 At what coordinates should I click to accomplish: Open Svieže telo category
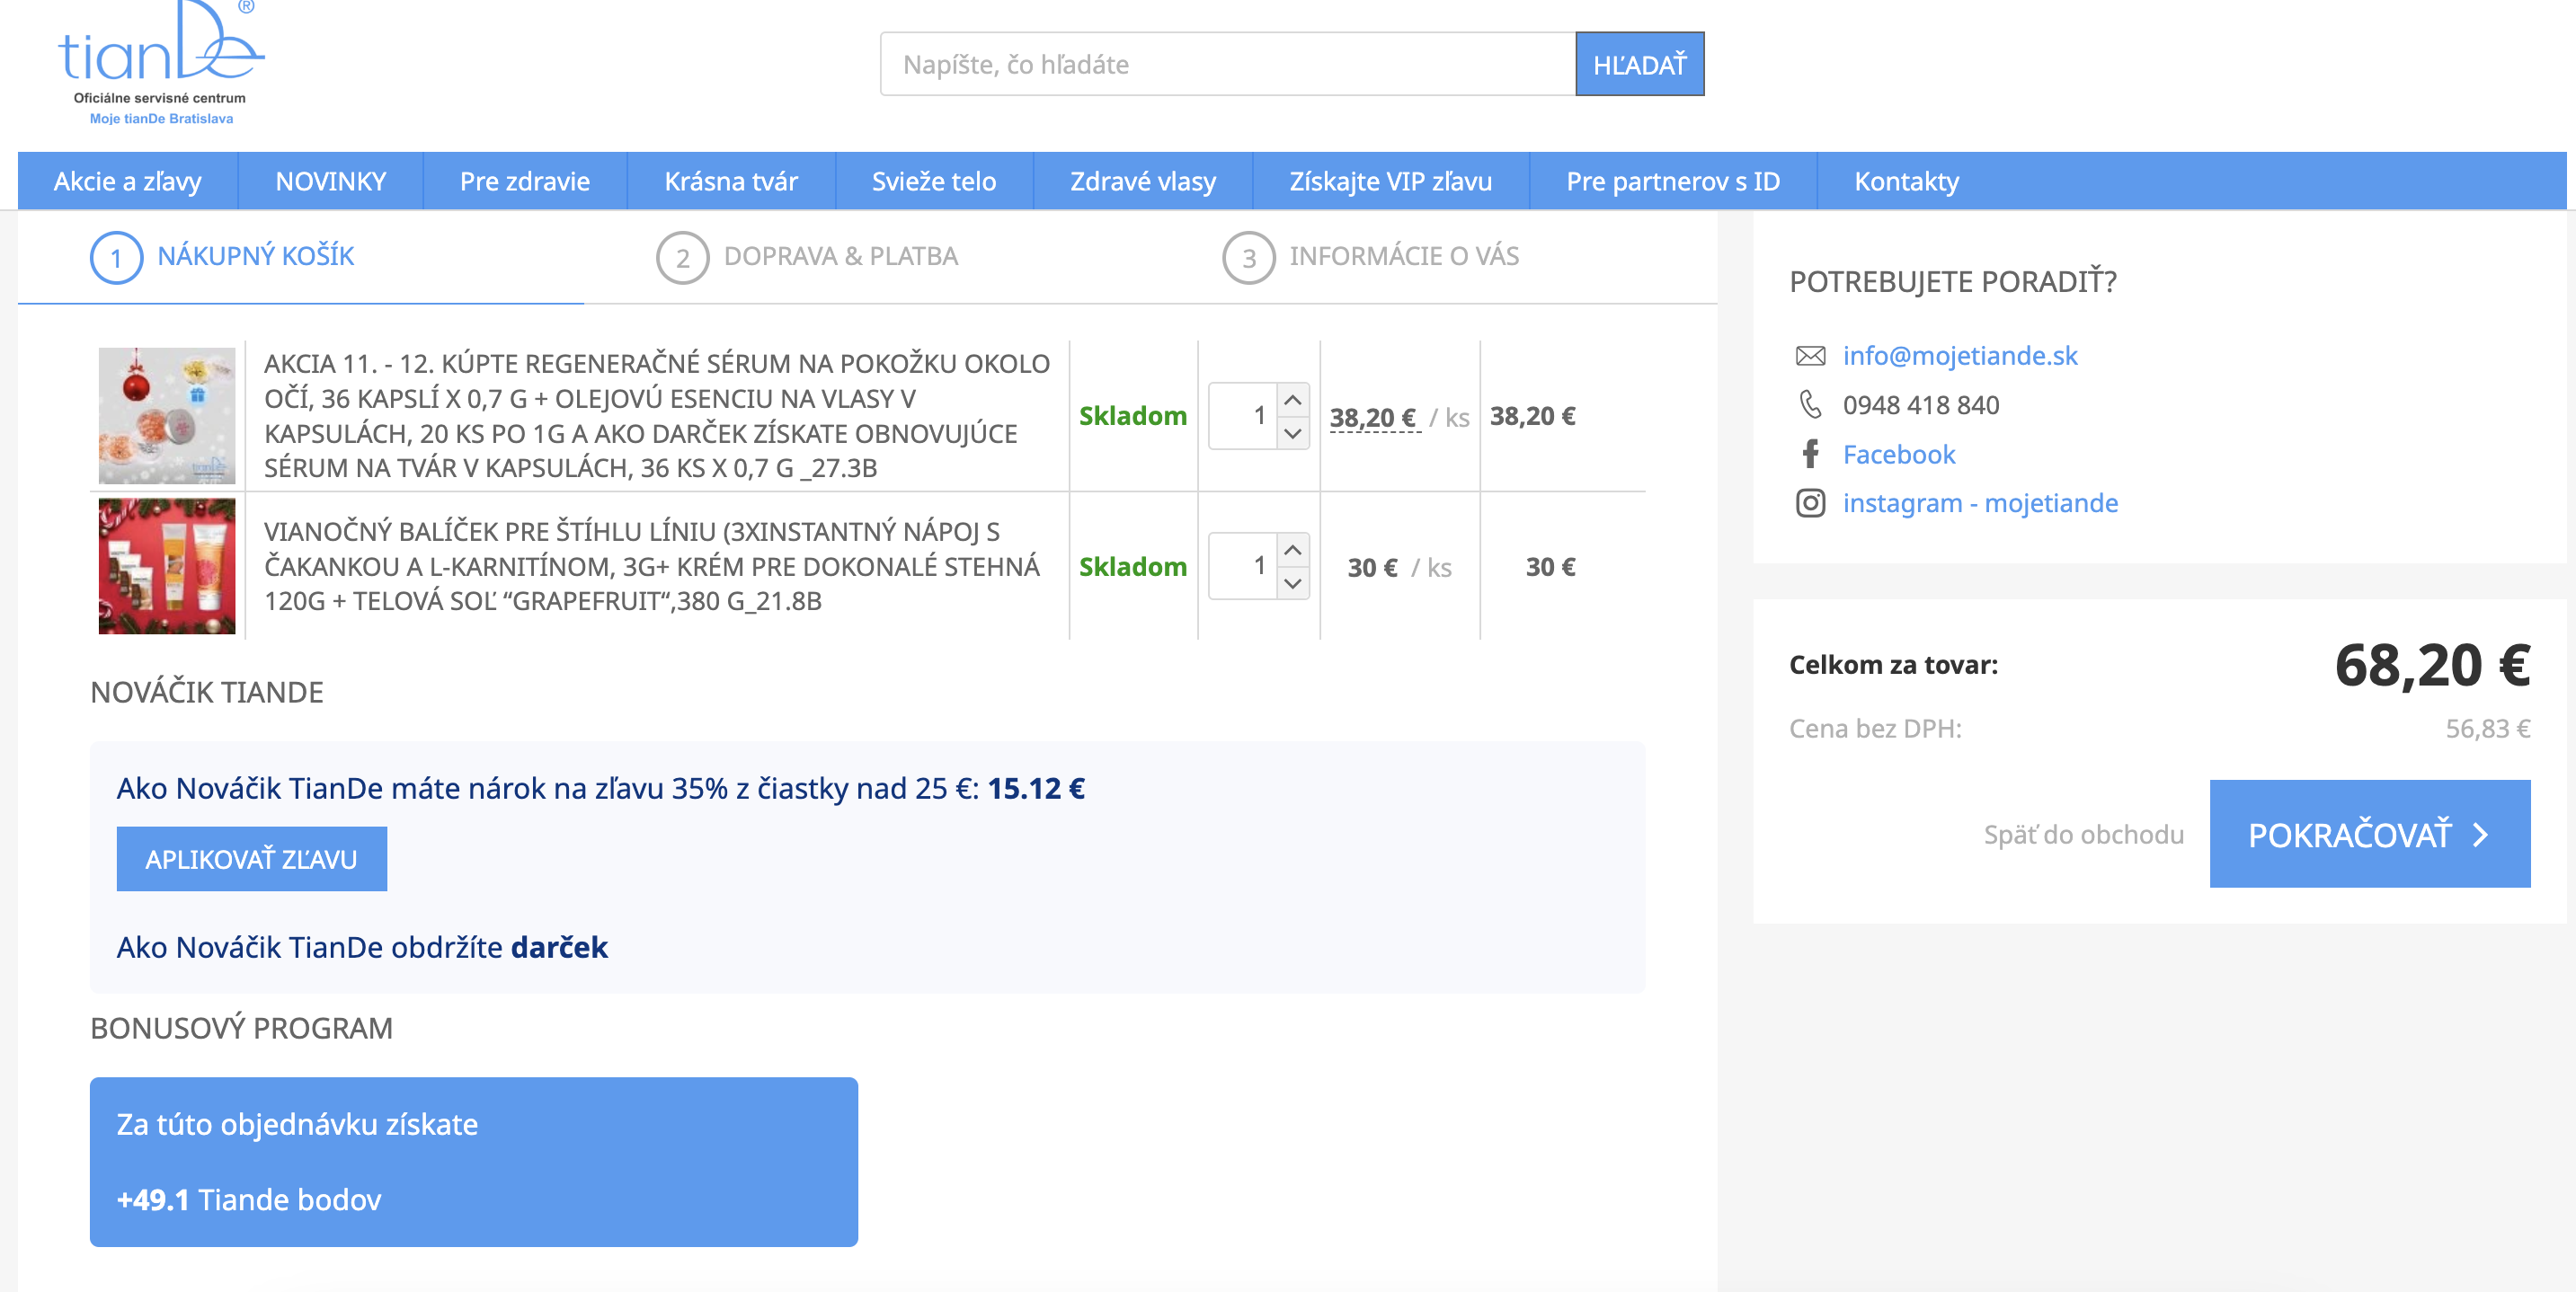point(934,181)
